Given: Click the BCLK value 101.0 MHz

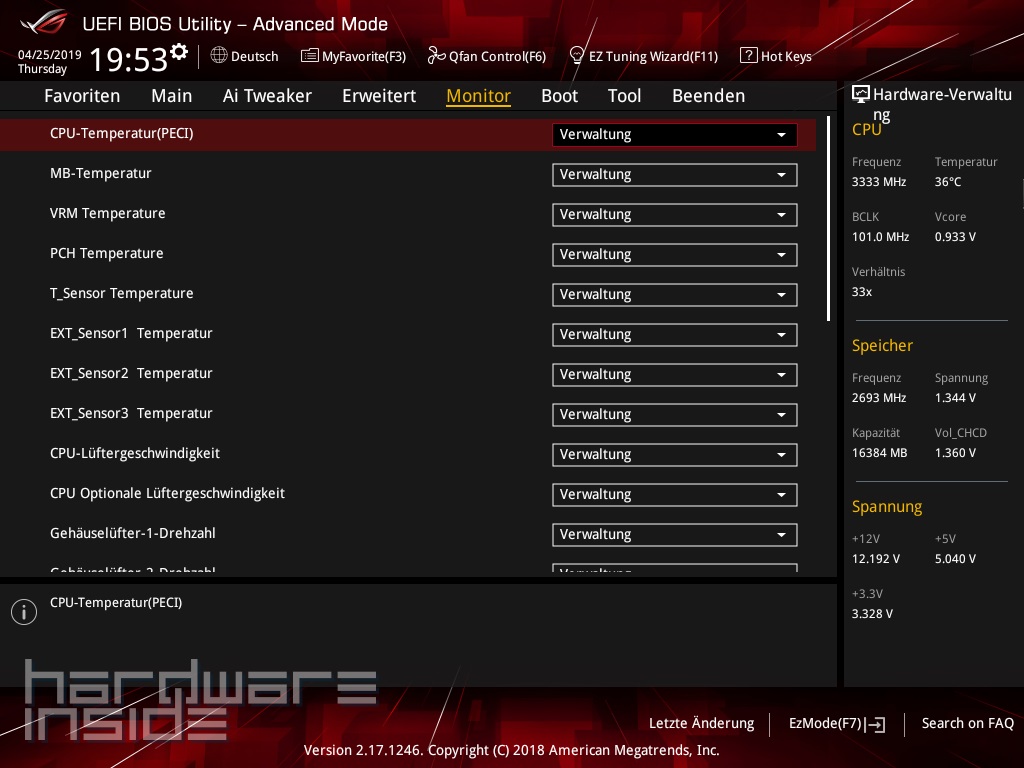Looking at the screenshot, I should point(880,237).
